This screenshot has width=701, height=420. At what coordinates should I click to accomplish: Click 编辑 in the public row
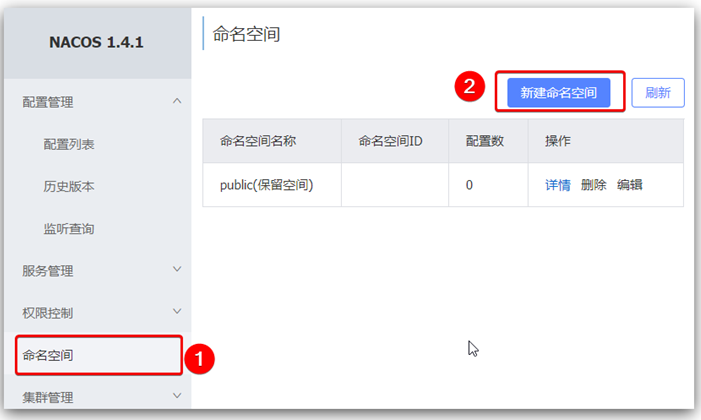[x=629, y=185]
